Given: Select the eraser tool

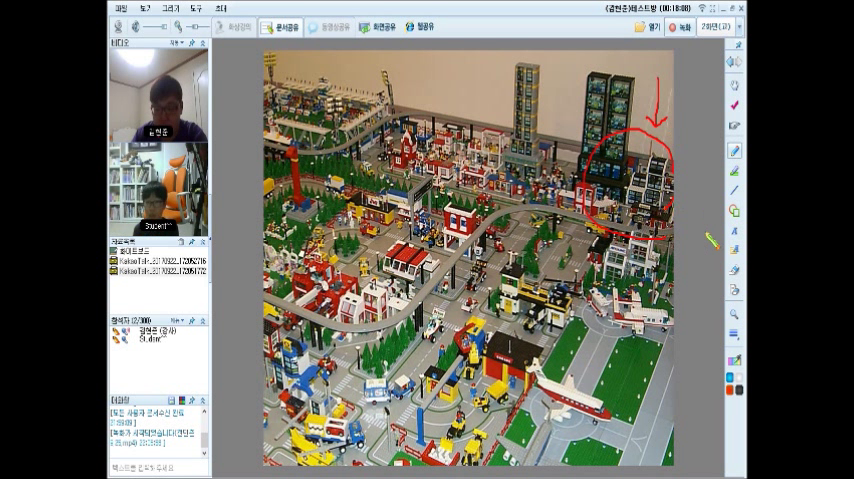Looking at the screenshot, I should (734, 270).
